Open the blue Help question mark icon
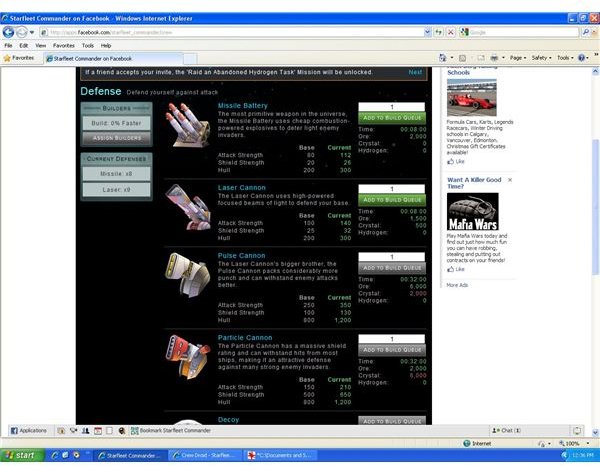 click(582, 58)
